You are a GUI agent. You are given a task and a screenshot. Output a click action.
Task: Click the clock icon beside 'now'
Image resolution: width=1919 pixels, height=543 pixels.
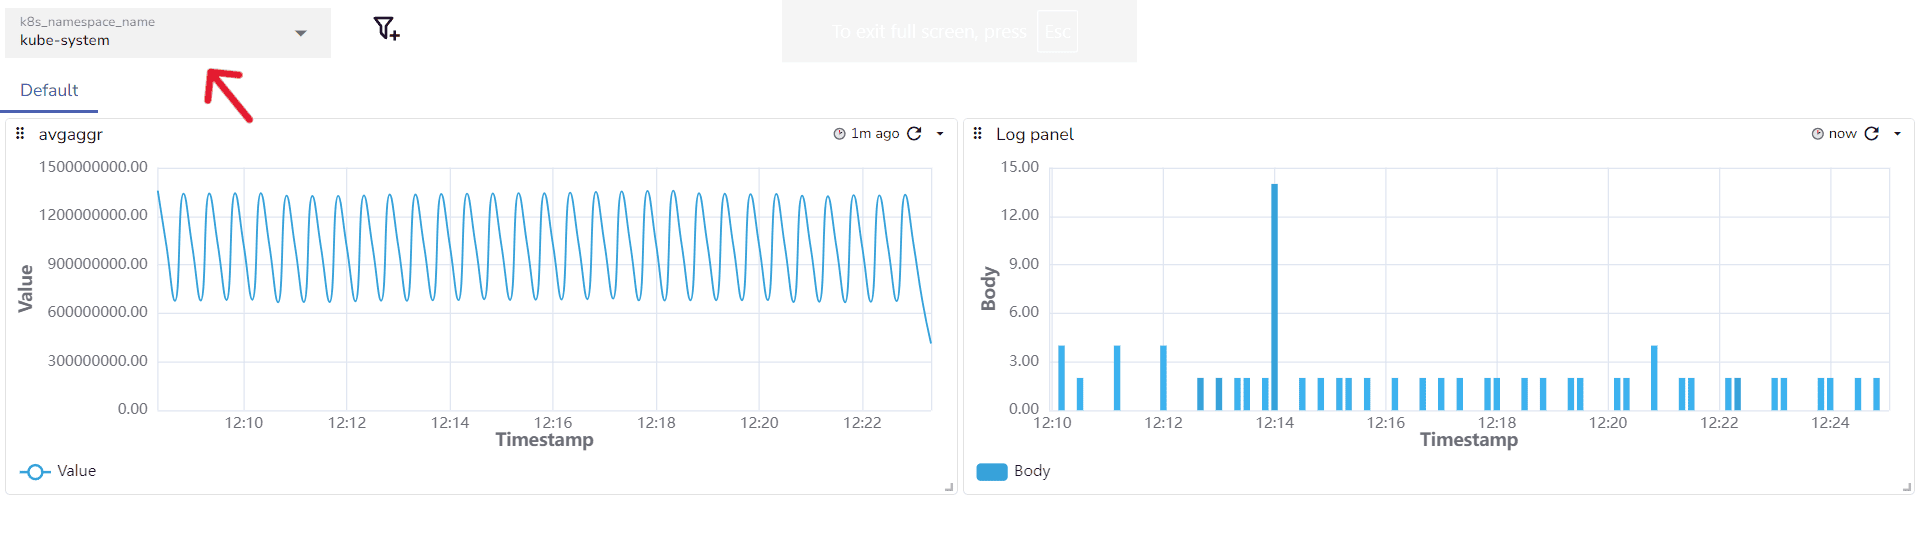tap(1817, 134)
